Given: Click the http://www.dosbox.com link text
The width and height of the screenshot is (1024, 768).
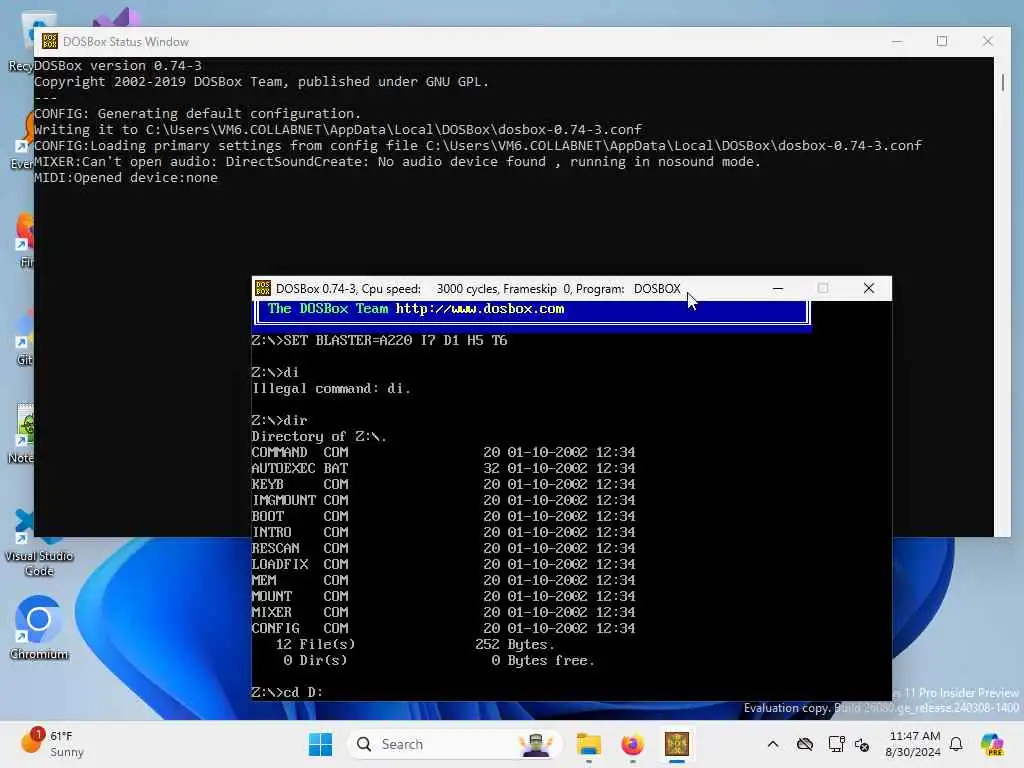Looking at the screenshot, I should click(480, 308).
